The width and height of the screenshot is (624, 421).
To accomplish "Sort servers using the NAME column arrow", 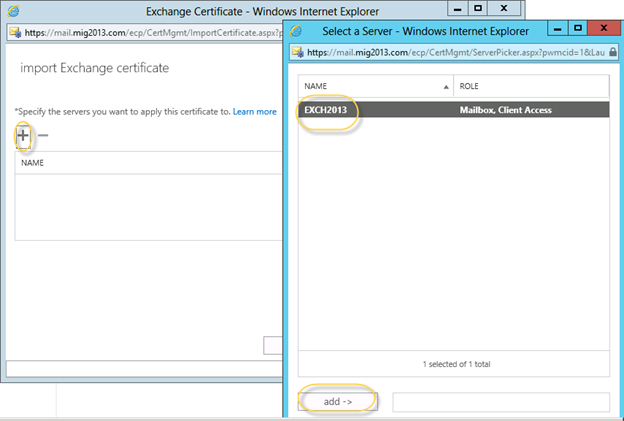I will click(444, 86).
